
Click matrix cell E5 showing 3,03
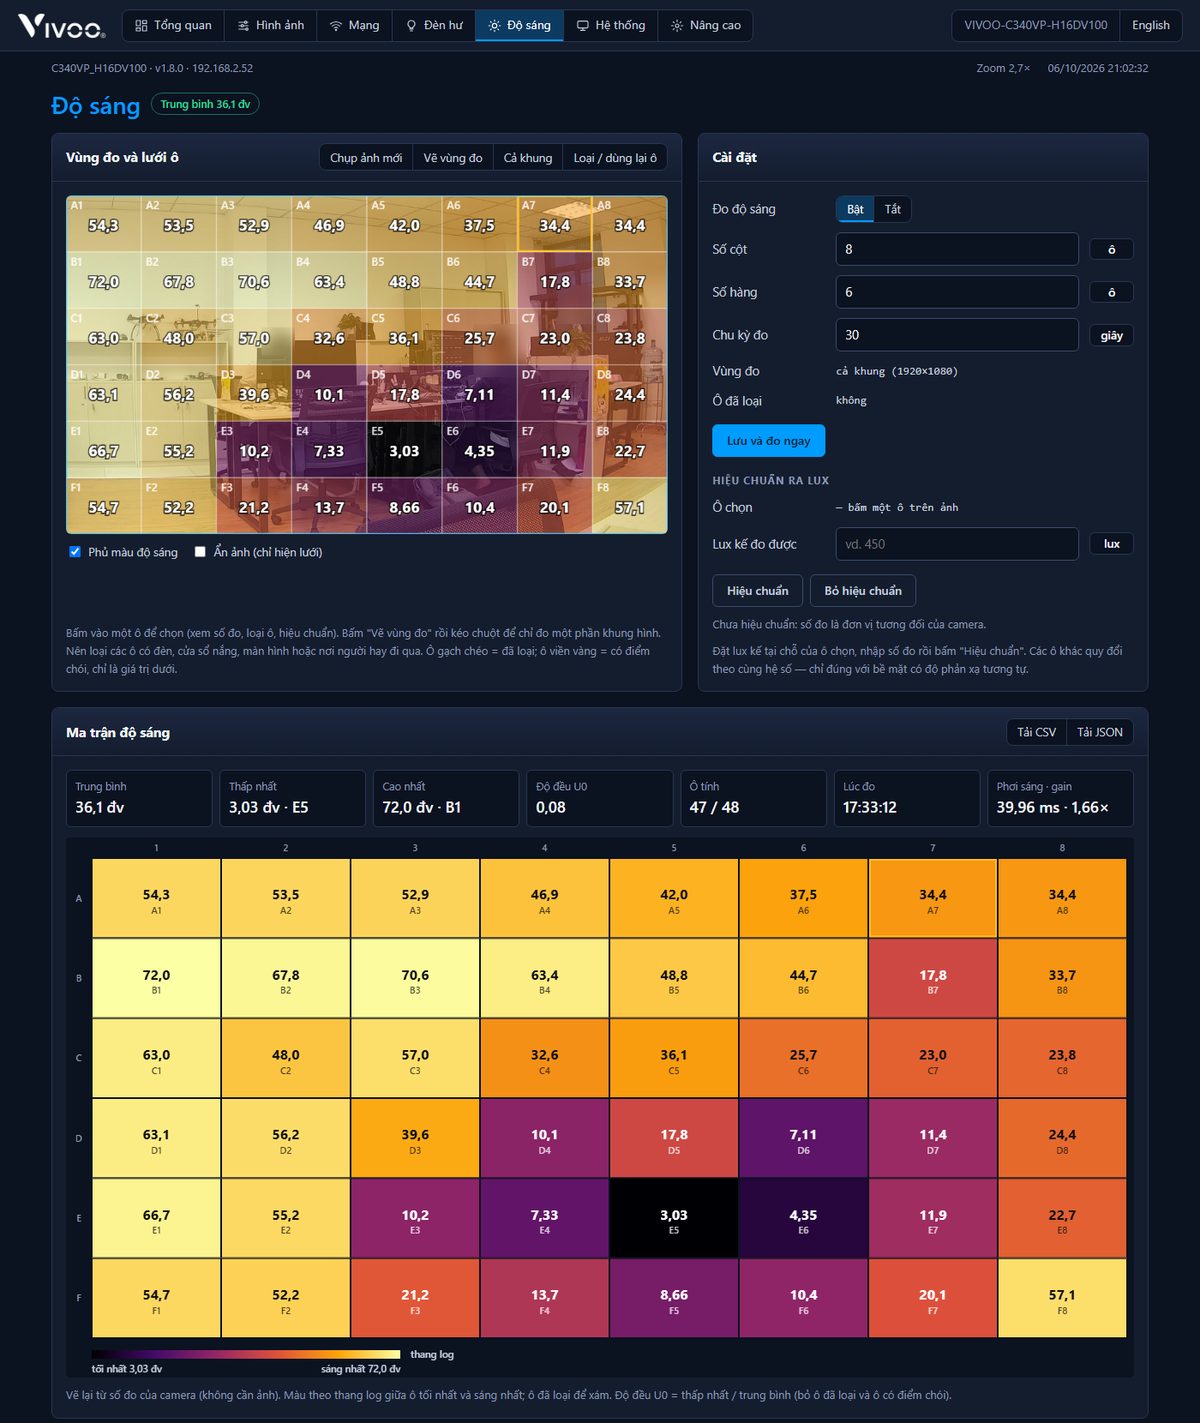[x=674, y=1219]
